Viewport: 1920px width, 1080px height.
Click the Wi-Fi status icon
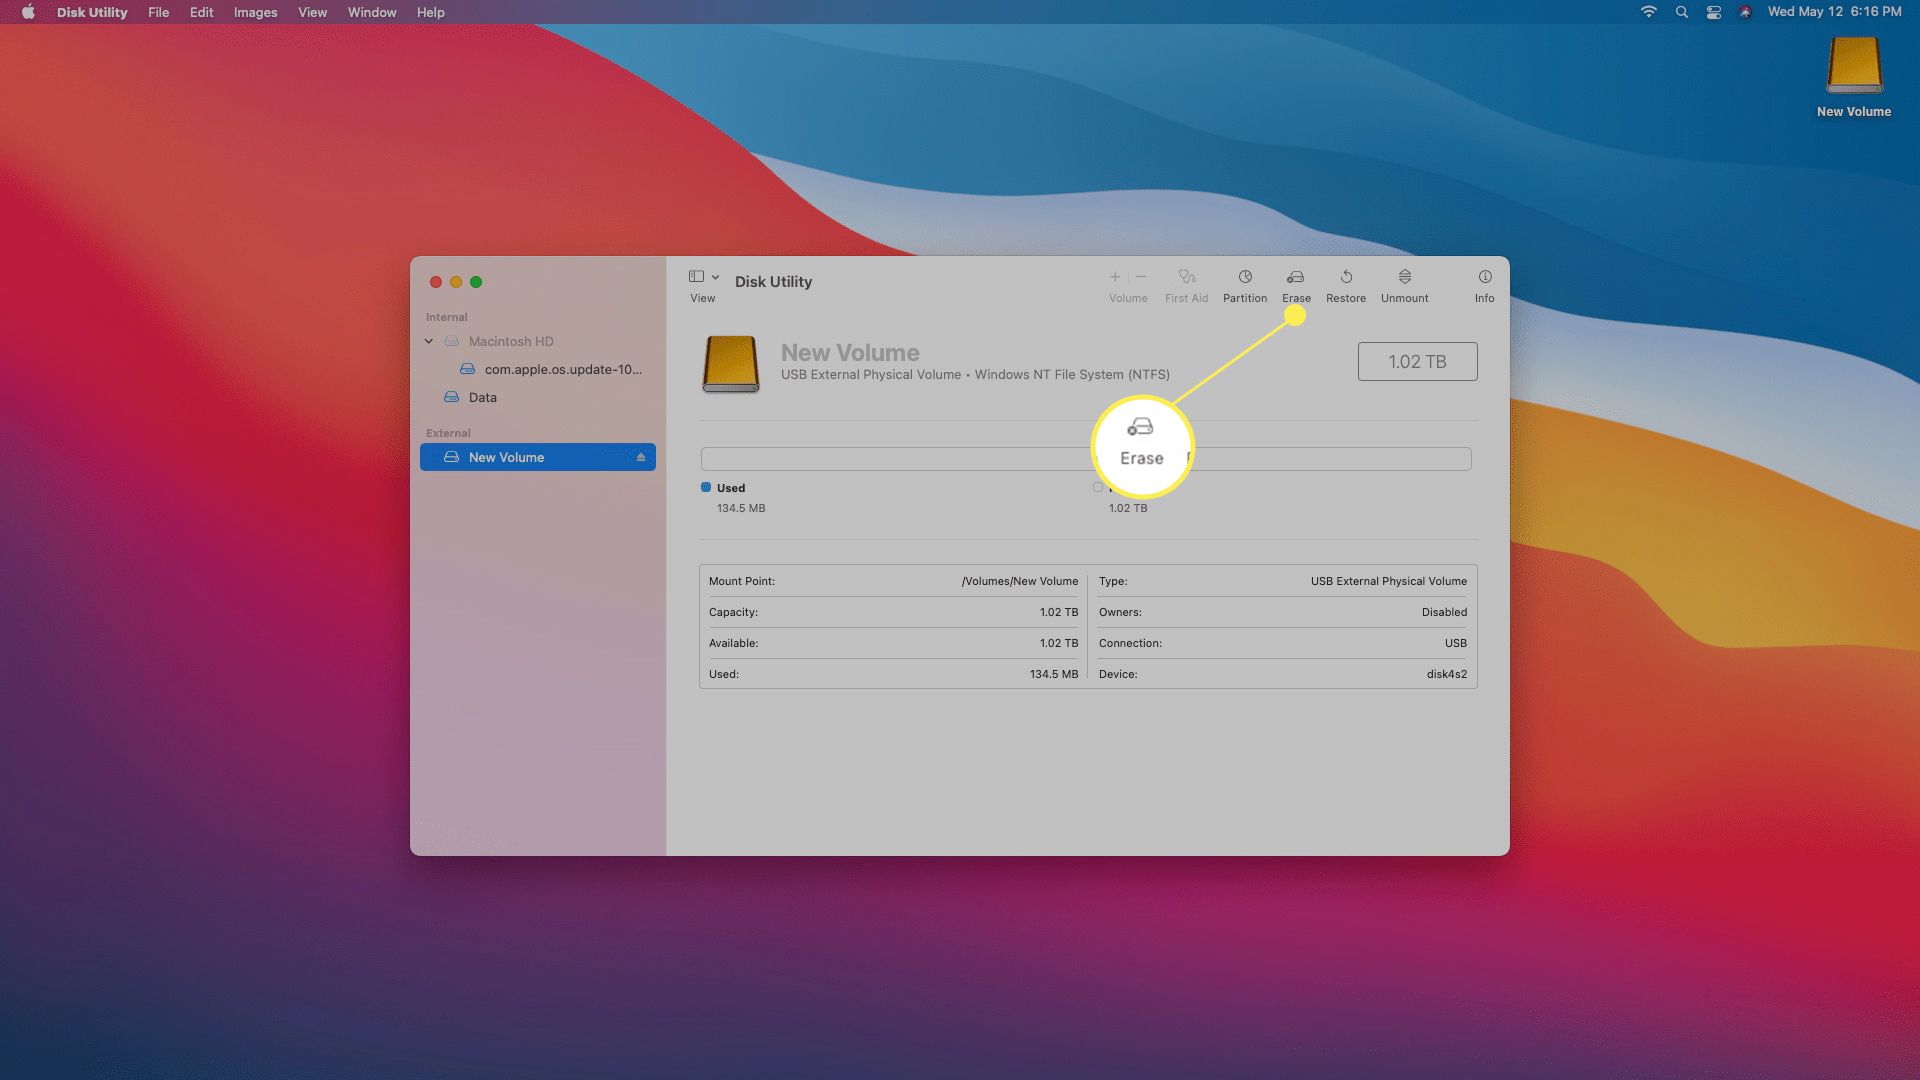click(1649, 12)
